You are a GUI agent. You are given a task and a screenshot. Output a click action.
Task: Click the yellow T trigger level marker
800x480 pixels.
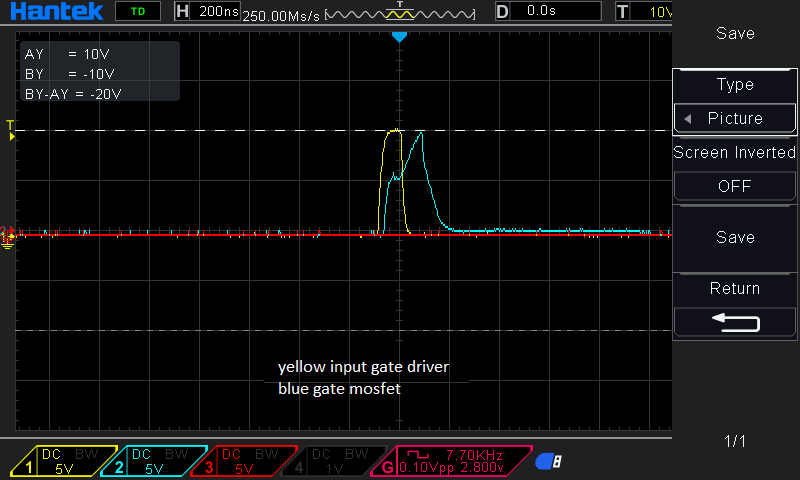point(10,130)
